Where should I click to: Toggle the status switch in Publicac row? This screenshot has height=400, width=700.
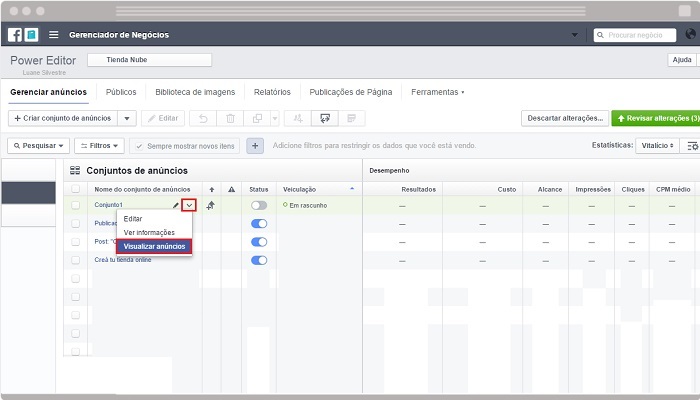(x=259, y=224)
